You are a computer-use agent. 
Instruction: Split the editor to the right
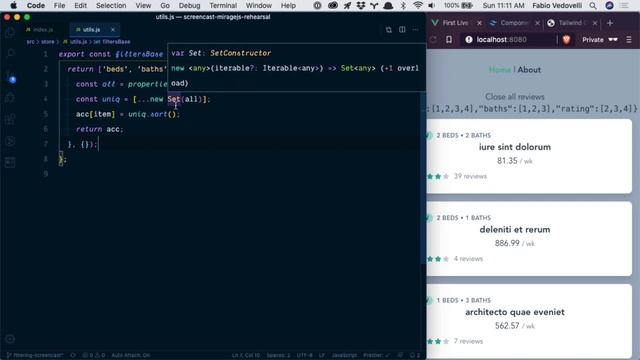pos(402,30)
